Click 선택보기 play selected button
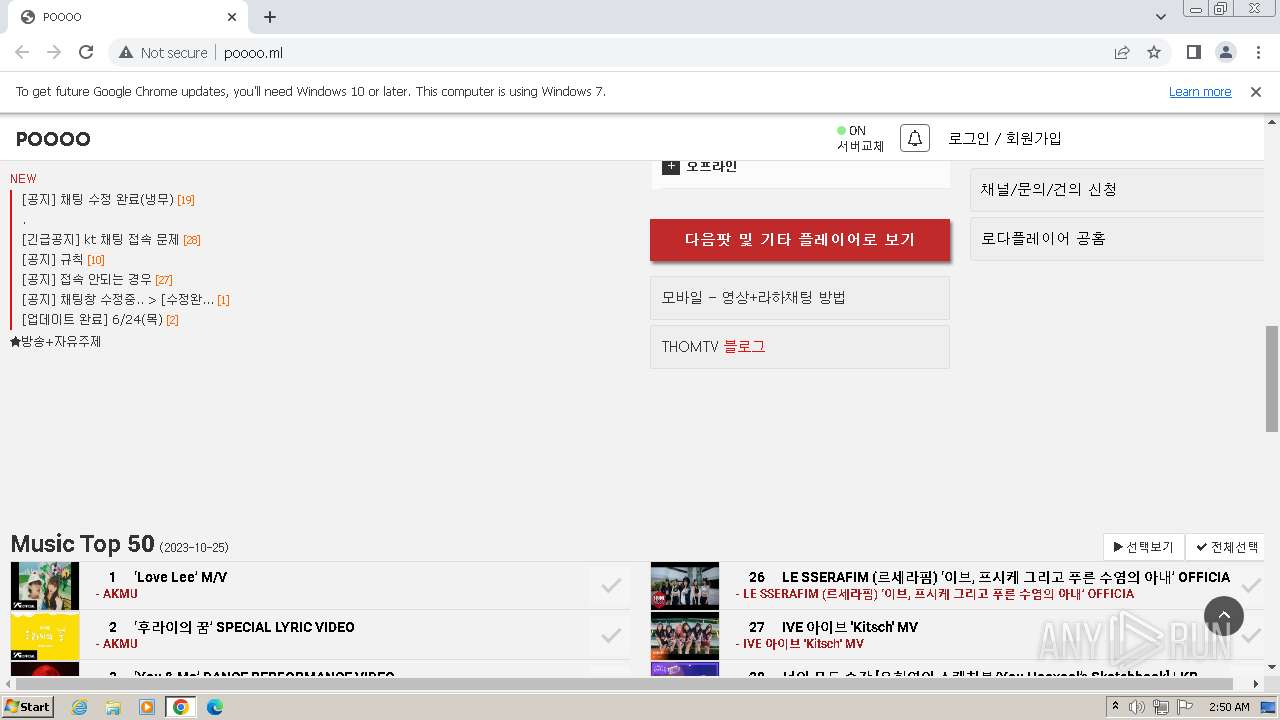1280x720 pixels. click(1144, 547)
